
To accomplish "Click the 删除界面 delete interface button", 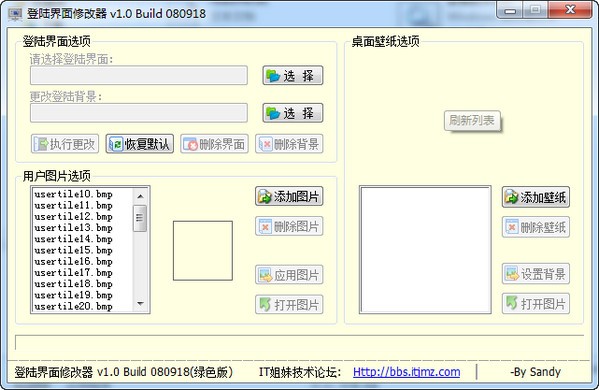I will [214, 144].
